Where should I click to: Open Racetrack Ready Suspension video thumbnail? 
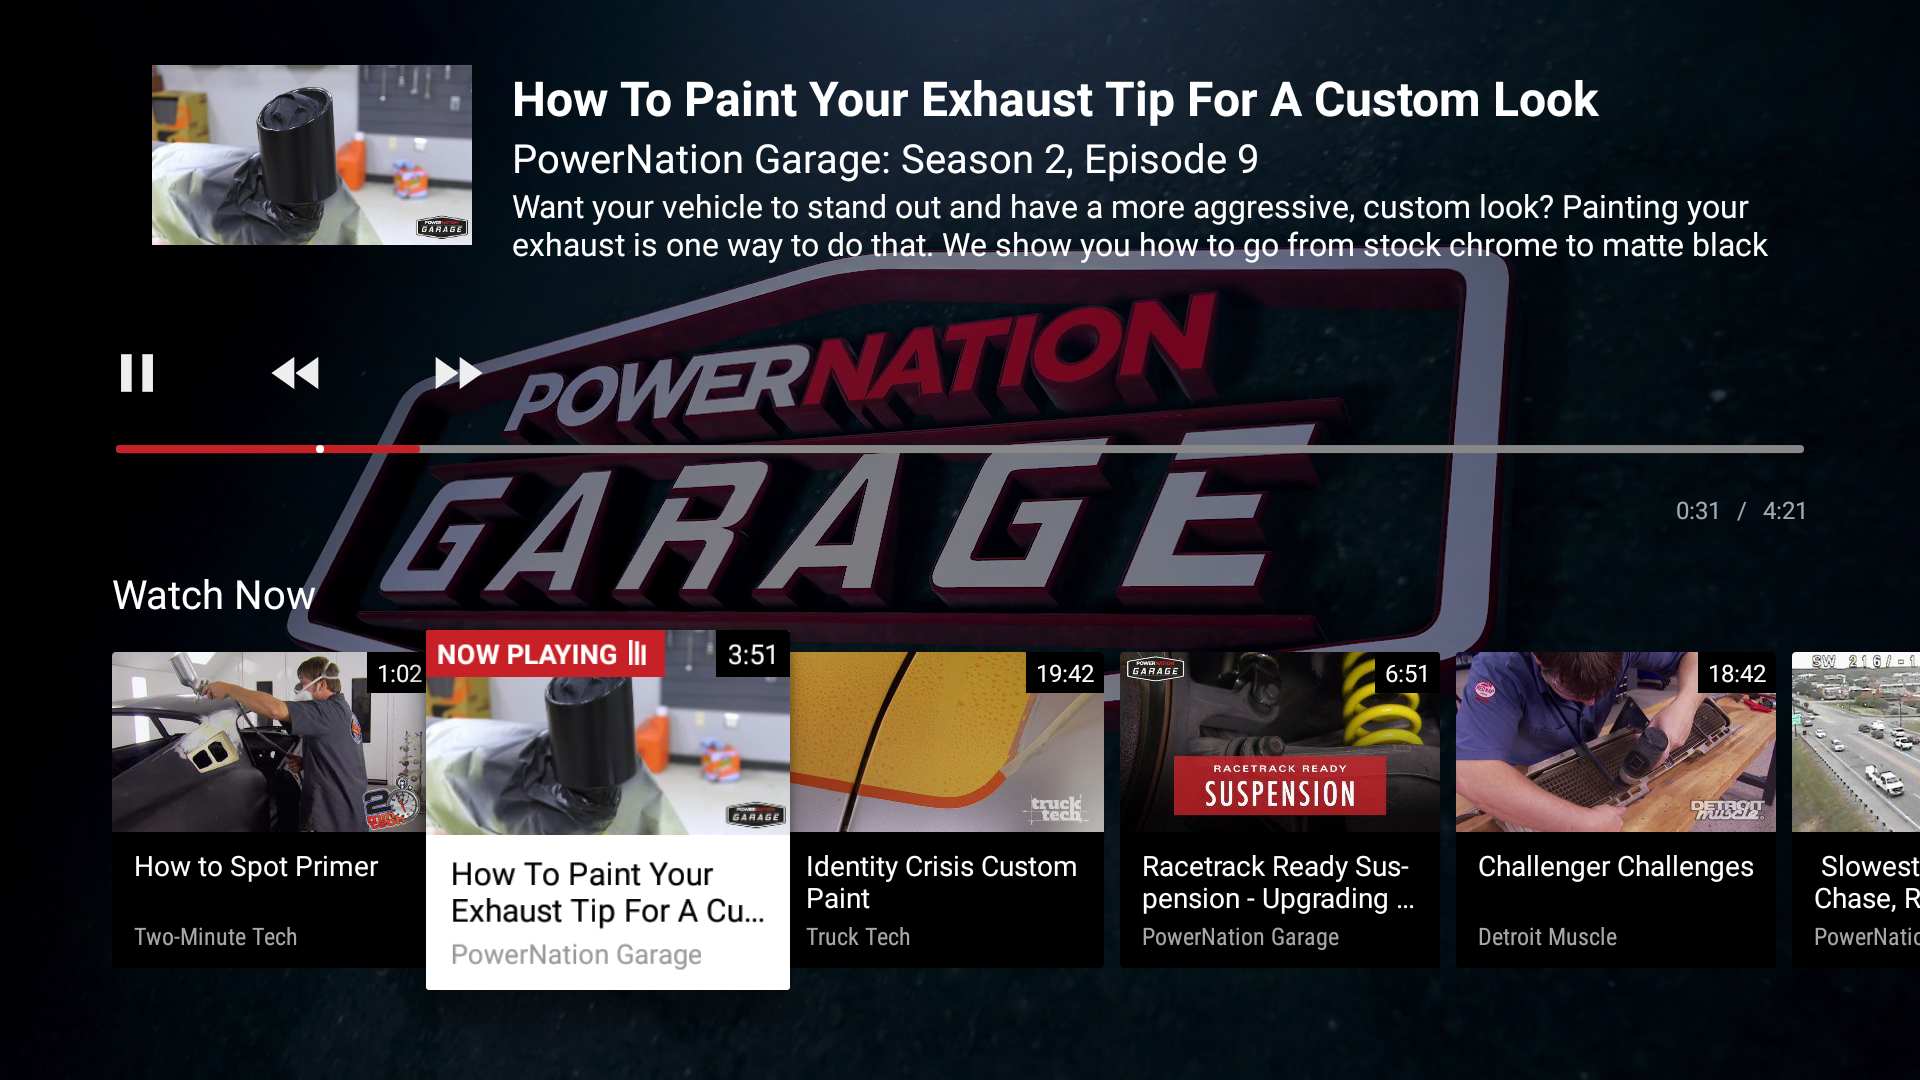1280,742
